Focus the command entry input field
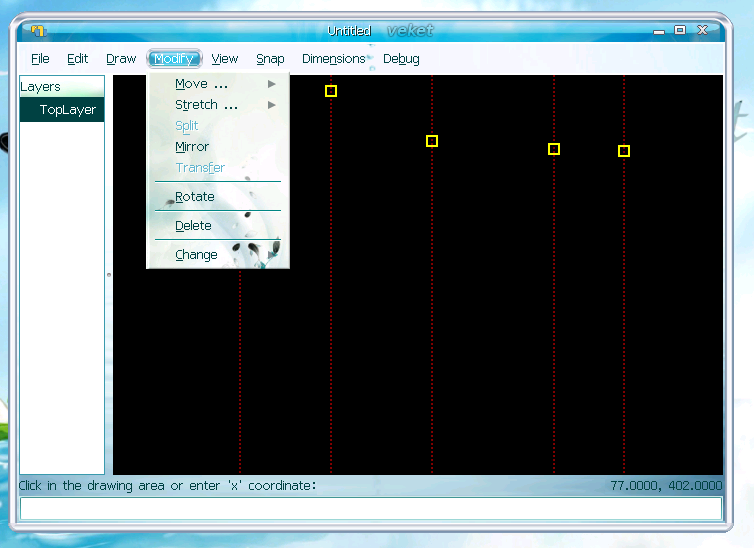The height and width of the screenshot is (548, 754). (371, 509)
